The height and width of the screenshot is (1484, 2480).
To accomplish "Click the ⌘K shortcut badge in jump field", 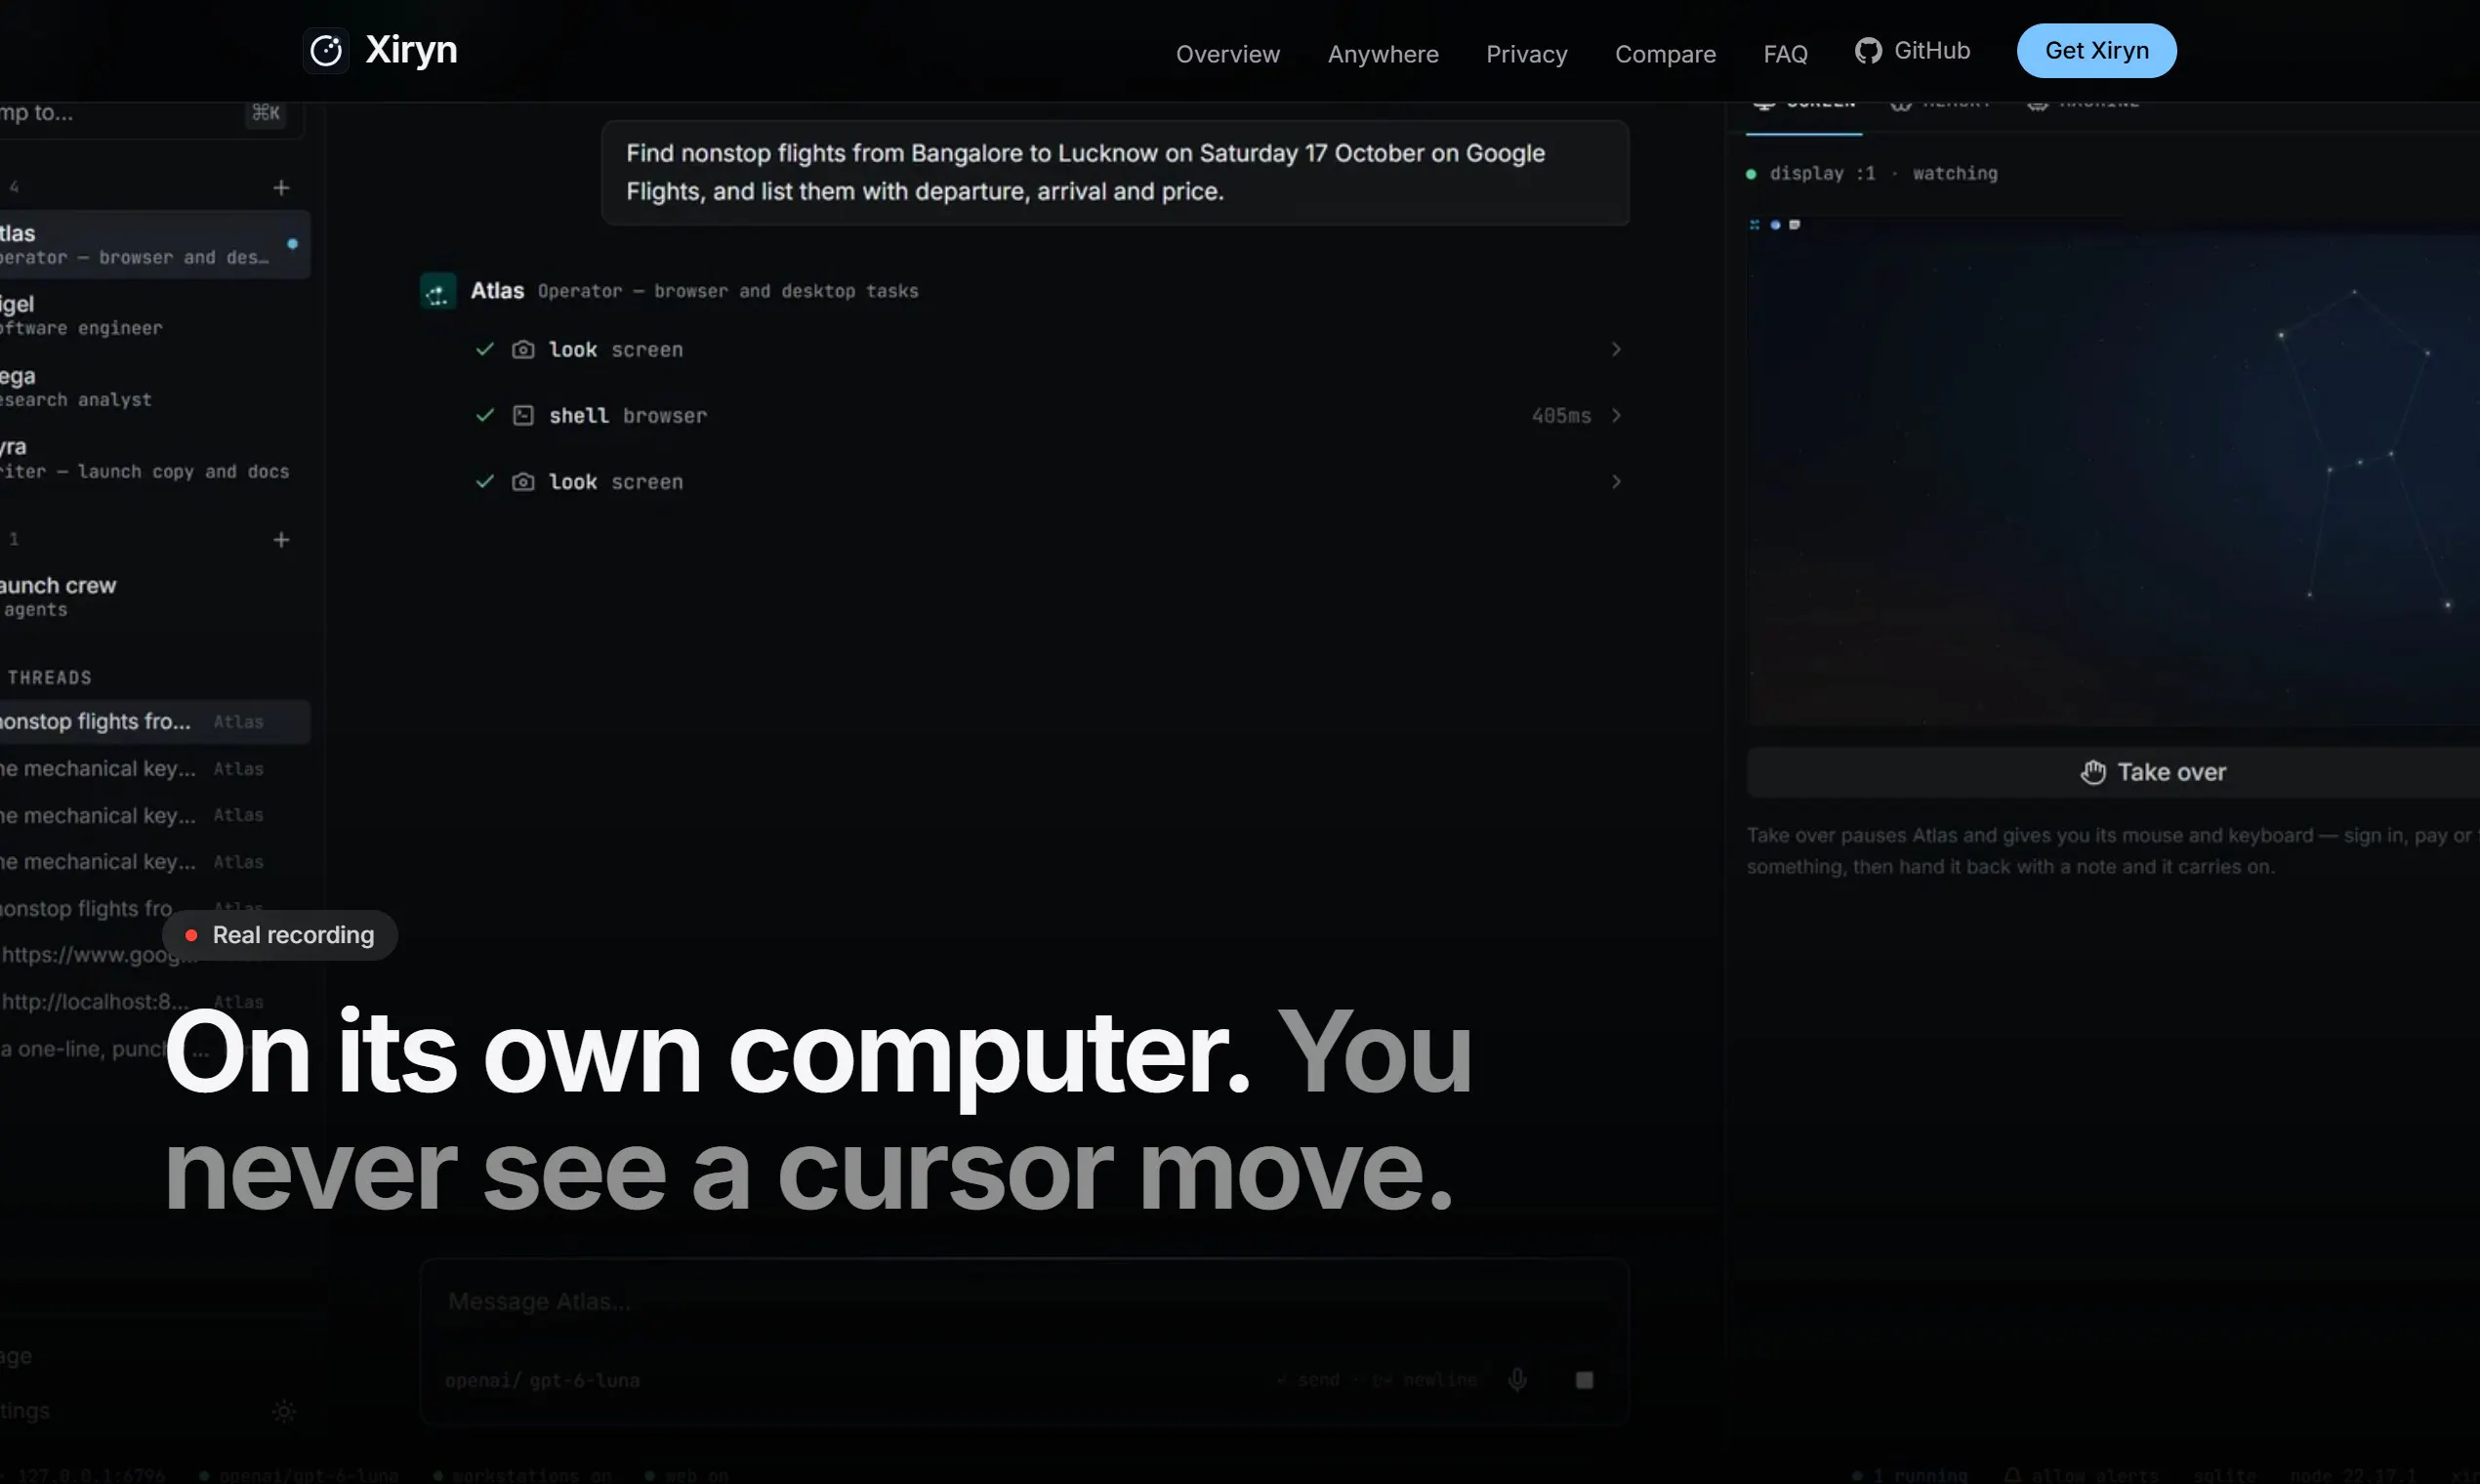I will (266, 113).
